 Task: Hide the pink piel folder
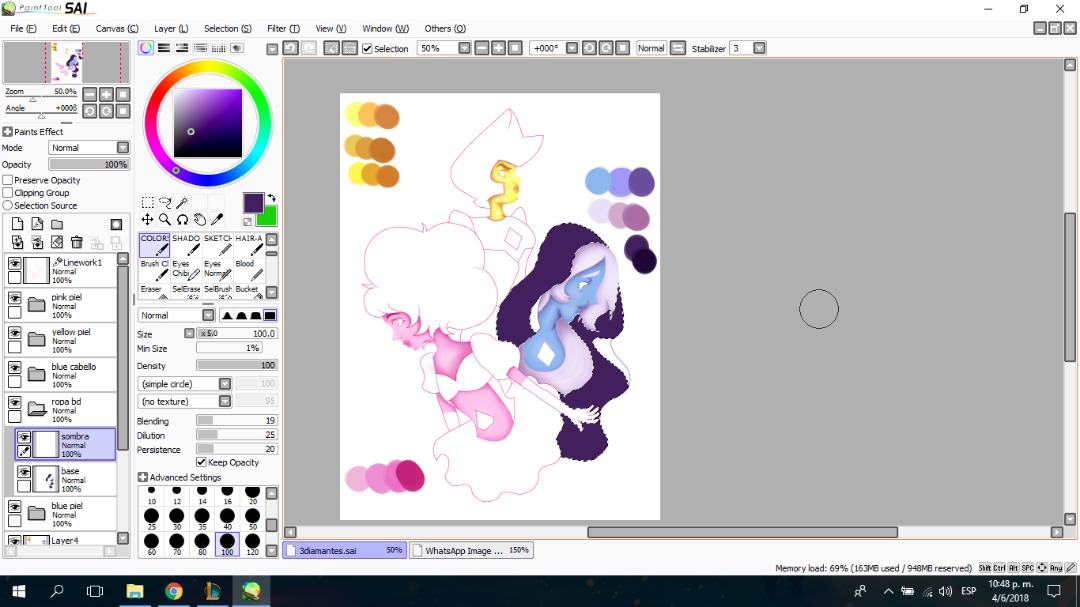pyautogui.click(x=14, y=298)
